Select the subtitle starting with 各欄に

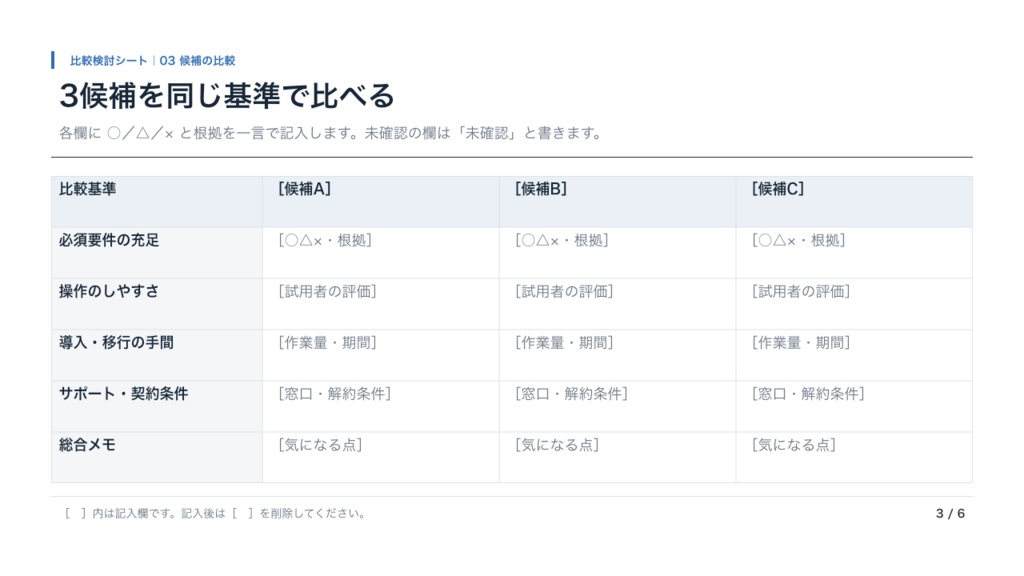coord(330,133)
